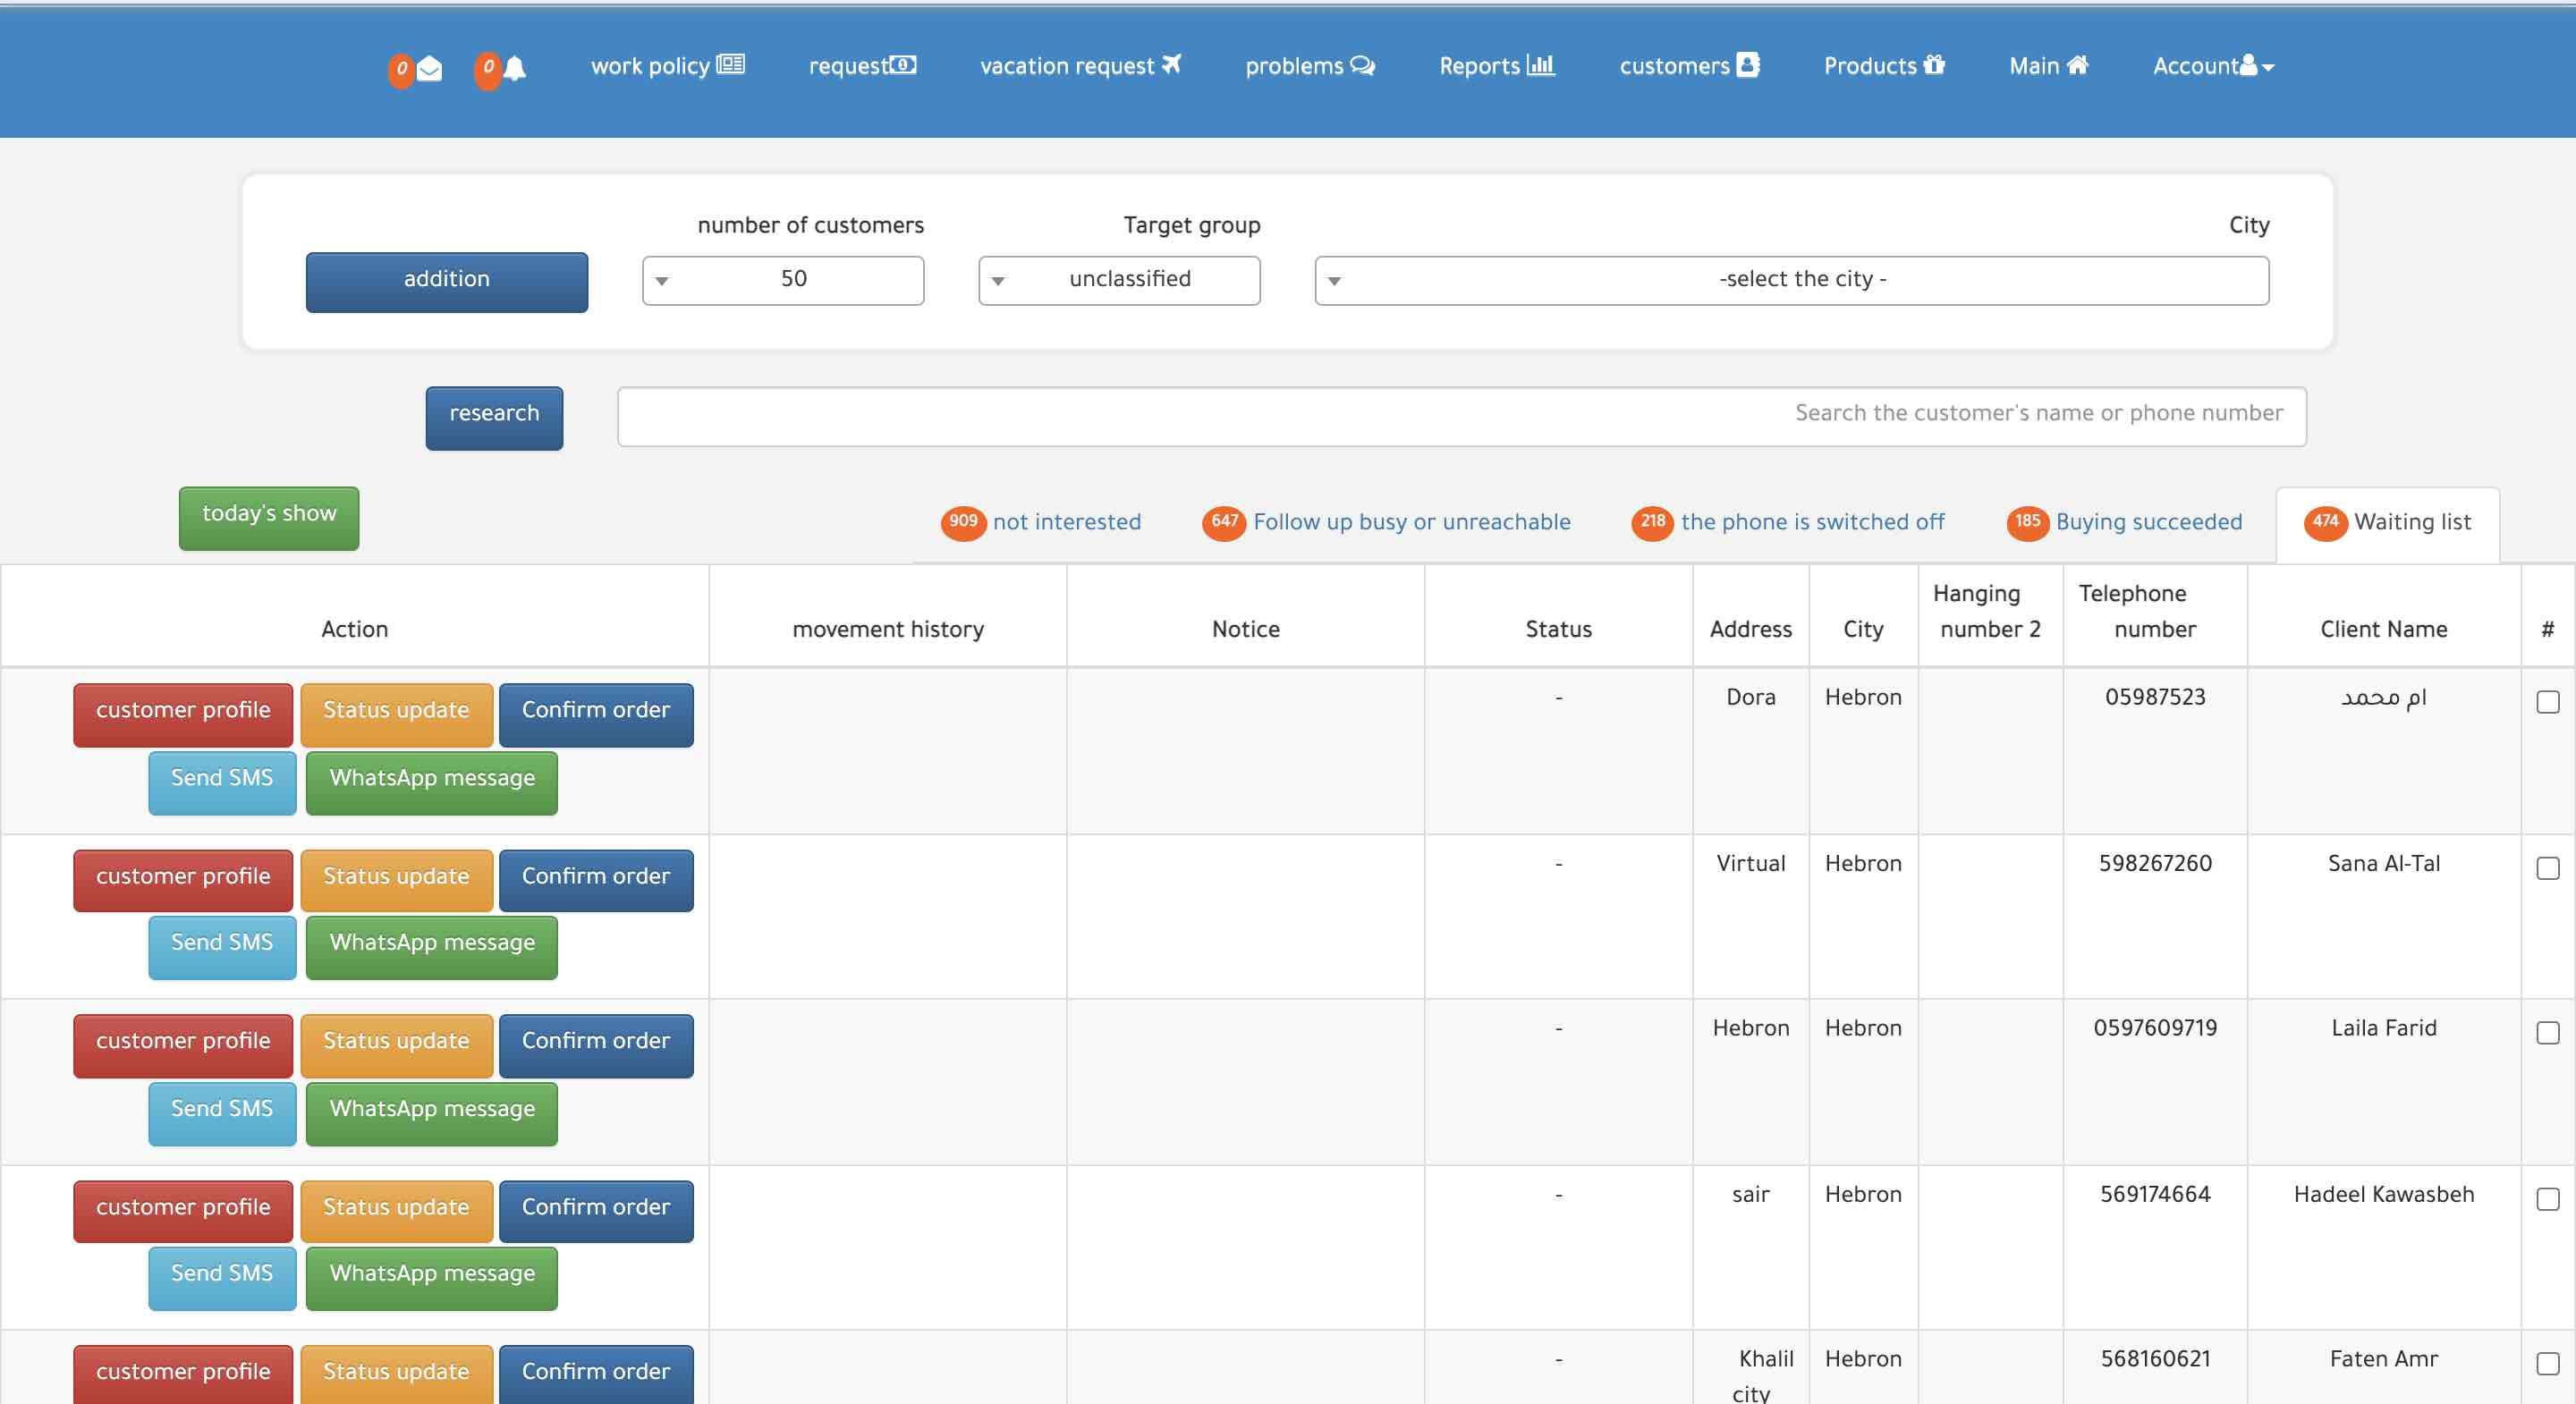Open Reports bar chart icon
This screenshot has height=1404, width=2576.
pyautogui.click(x=1541, y=65)
